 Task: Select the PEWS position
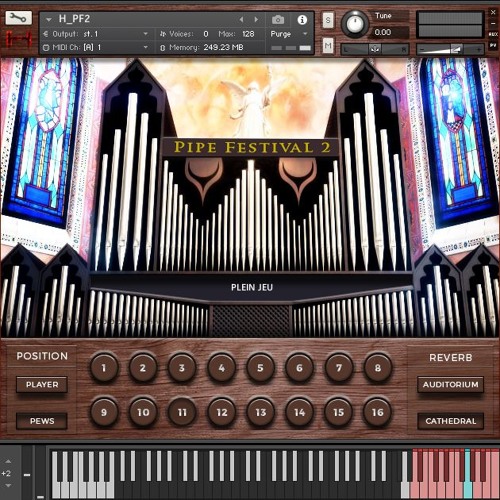click(x=42, y=421)
